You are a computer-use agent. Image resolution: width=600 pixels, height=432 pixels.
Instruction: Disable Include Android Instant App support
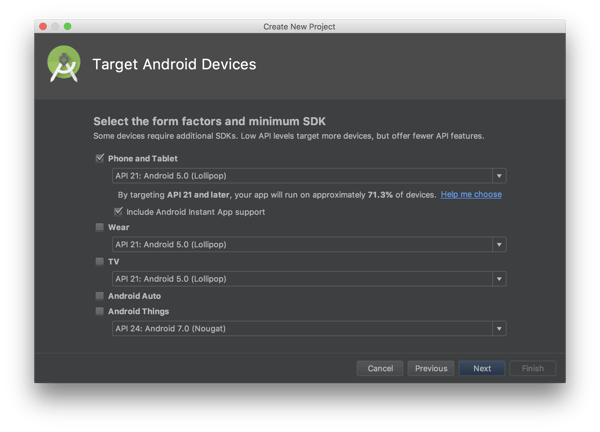coord(119,212)
